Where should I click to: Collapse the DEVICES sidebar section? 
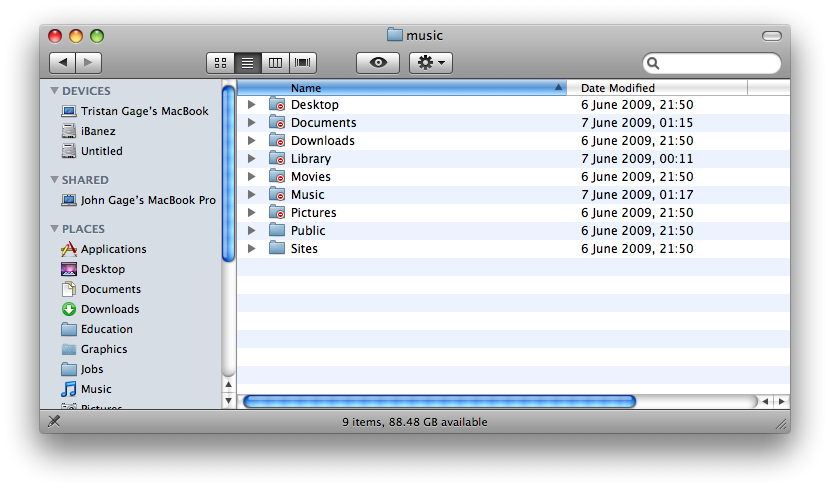tap(54, 91)
